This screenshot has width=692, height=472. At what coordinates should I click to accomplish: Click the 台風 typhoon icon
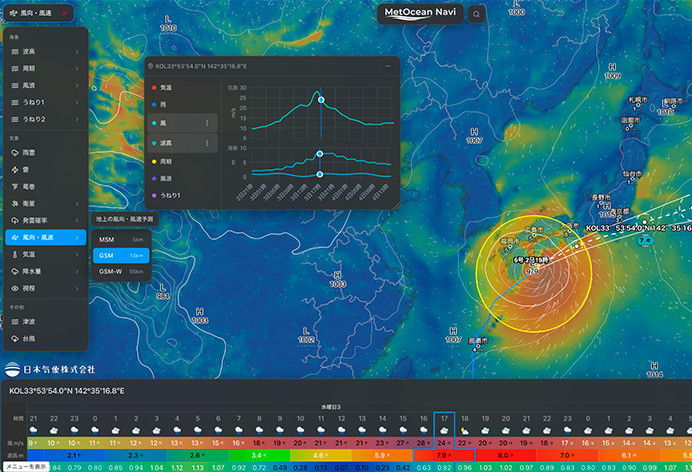[x=15, y=339]
